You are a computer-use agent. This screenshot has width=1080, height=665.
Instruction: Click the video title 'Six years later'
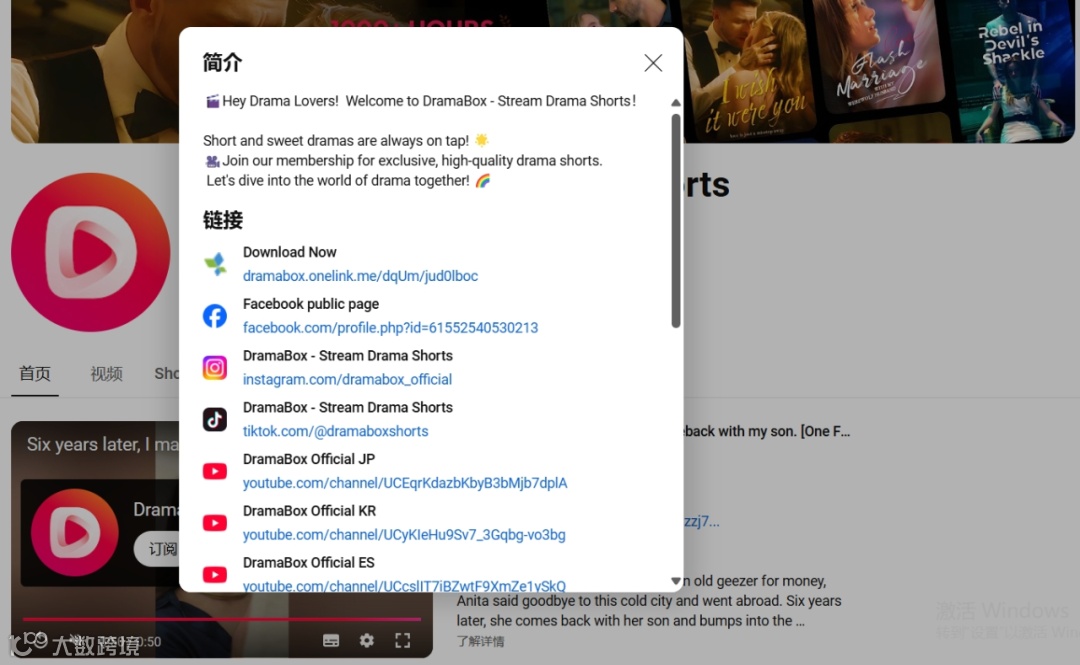tap(102, 444)
